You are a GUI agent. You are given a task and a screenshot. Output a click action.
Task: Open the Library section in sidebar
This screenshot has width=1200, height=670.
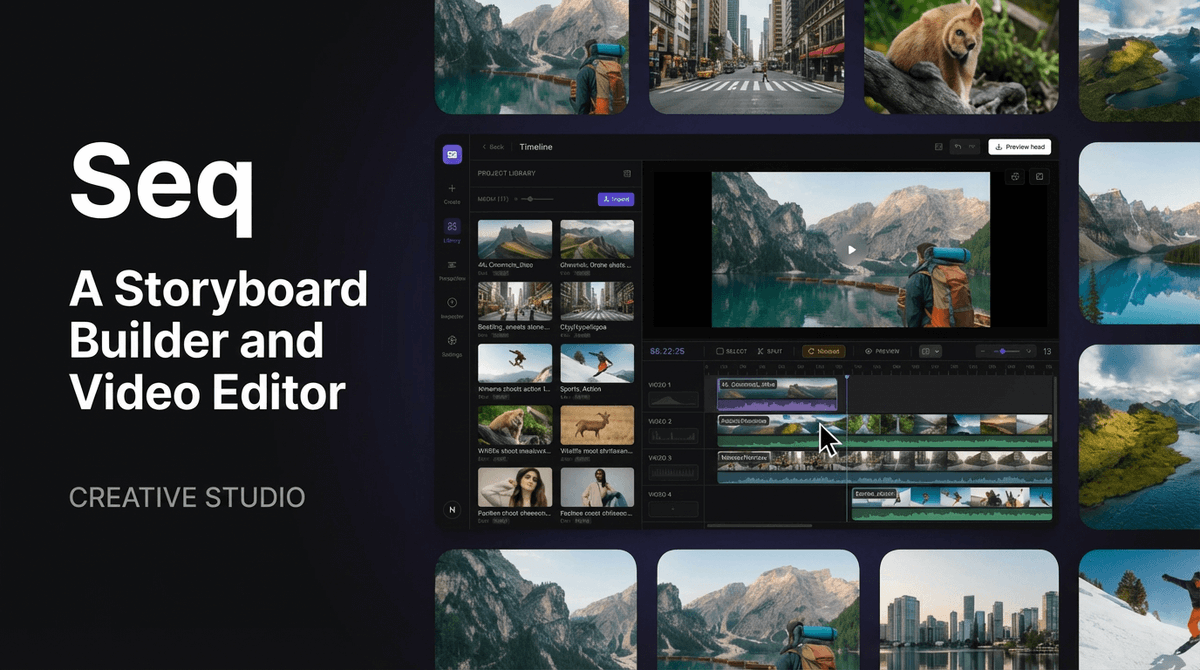pos(452,232)
